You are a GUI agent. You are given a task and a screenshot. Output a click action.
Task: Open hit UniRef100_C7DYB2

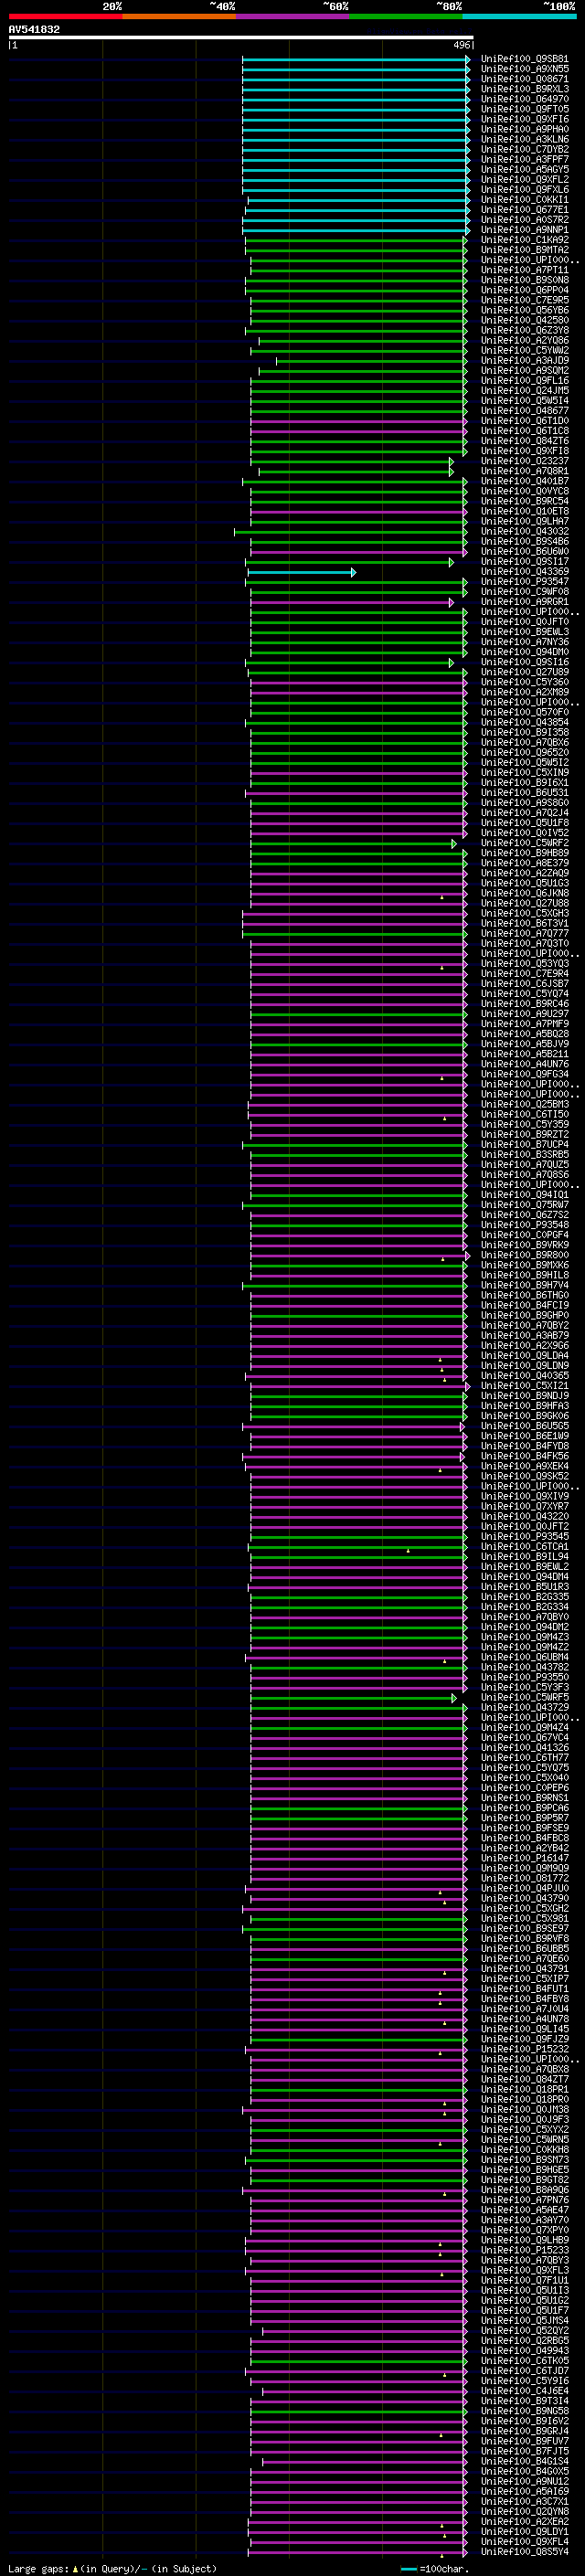525,150
